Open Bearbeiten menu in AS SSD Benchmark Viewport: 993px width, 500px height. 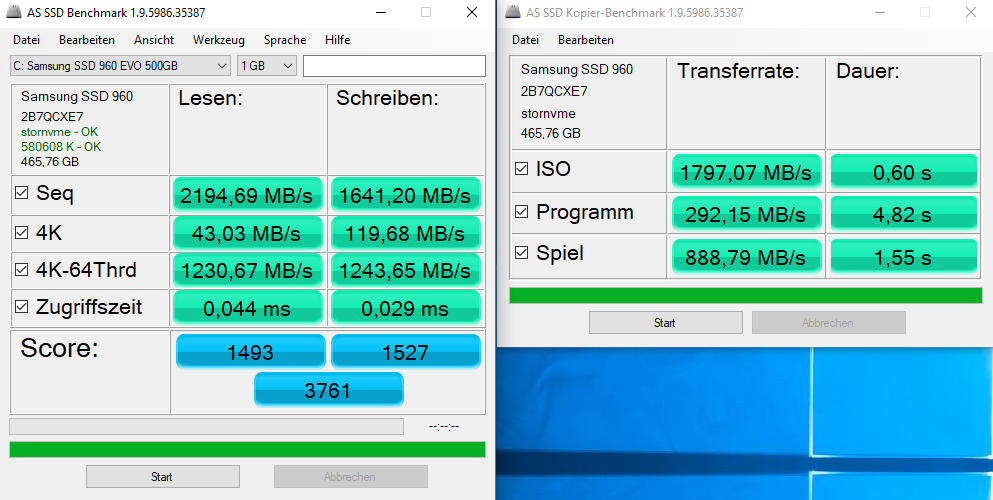click(87, 40)
